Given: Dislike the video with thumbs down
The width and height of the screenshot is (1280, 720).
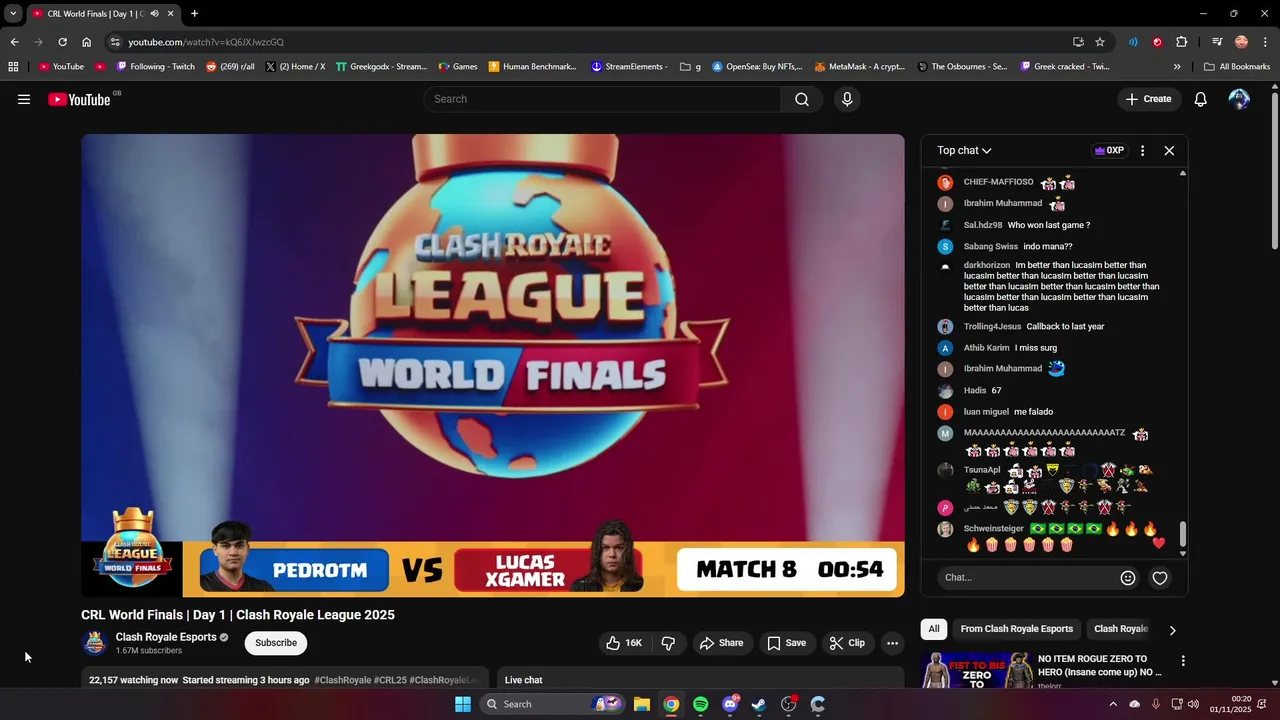Looking at the screenshot, I should click(668, 643).
